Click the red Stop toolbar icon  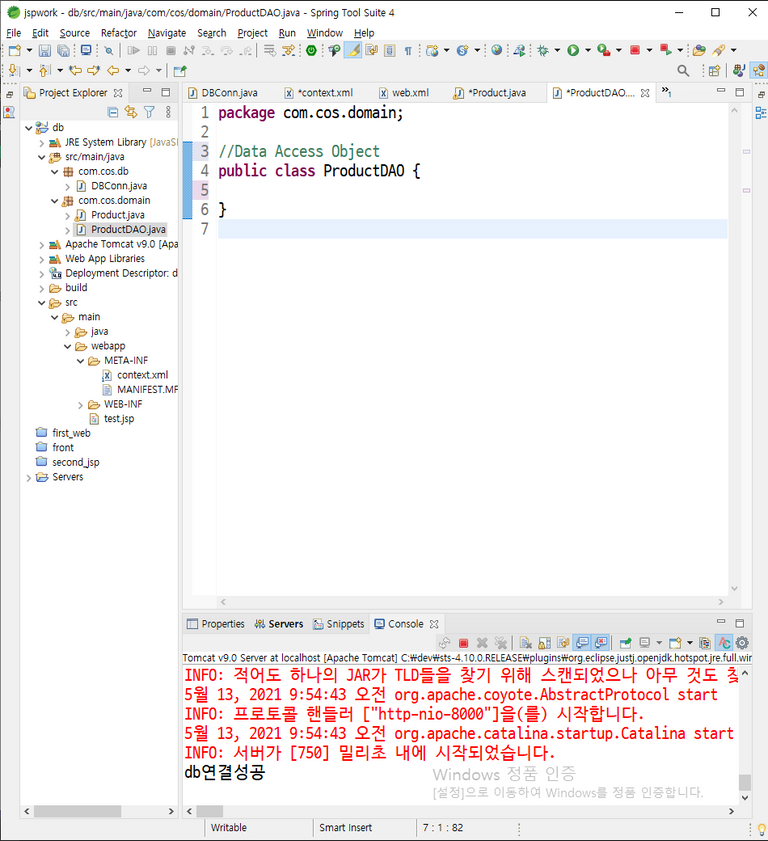click(x=635, y=50)
